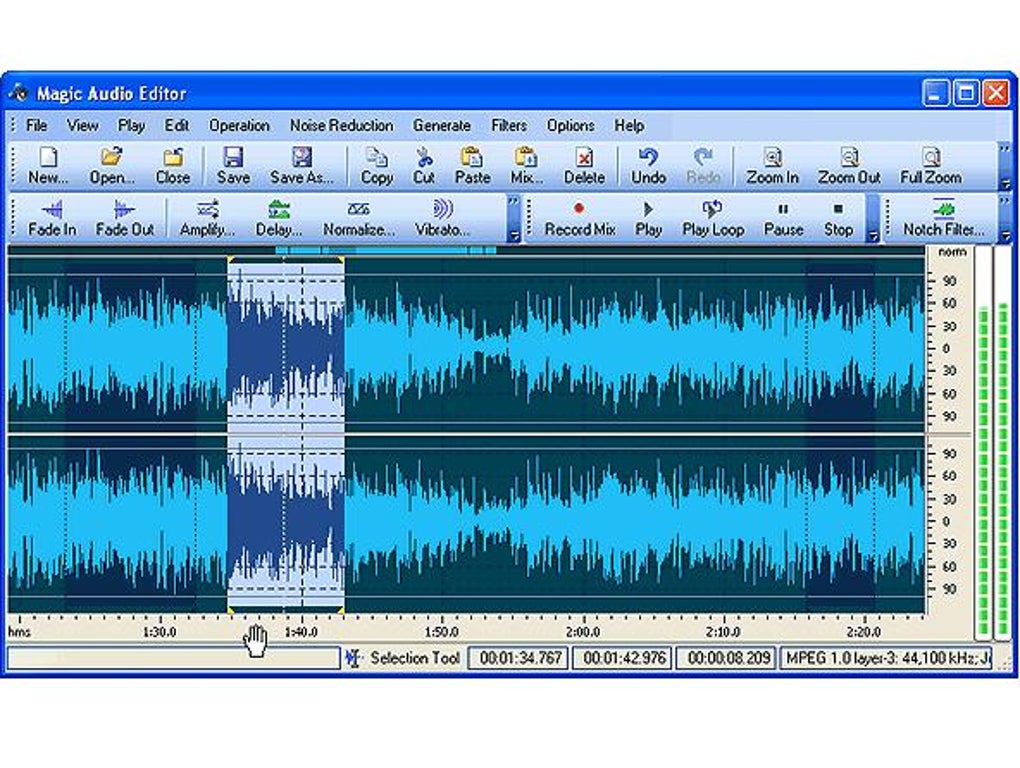Click the Save As toolbar icon
This screenshot has height=768, width=1020.
click(x=301, y=158)
